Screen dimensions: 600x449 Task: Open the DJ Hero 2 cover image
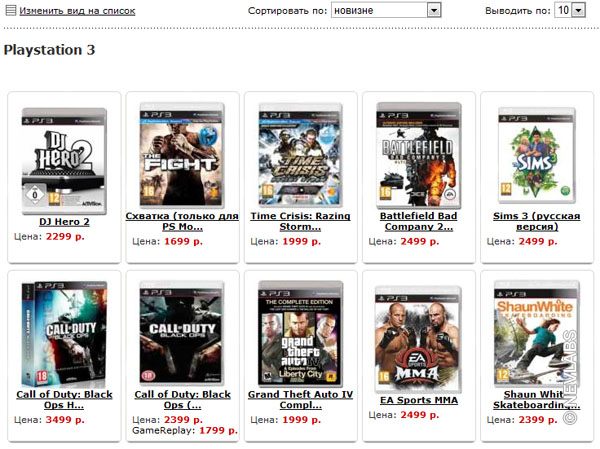click(x=64, y=161)
